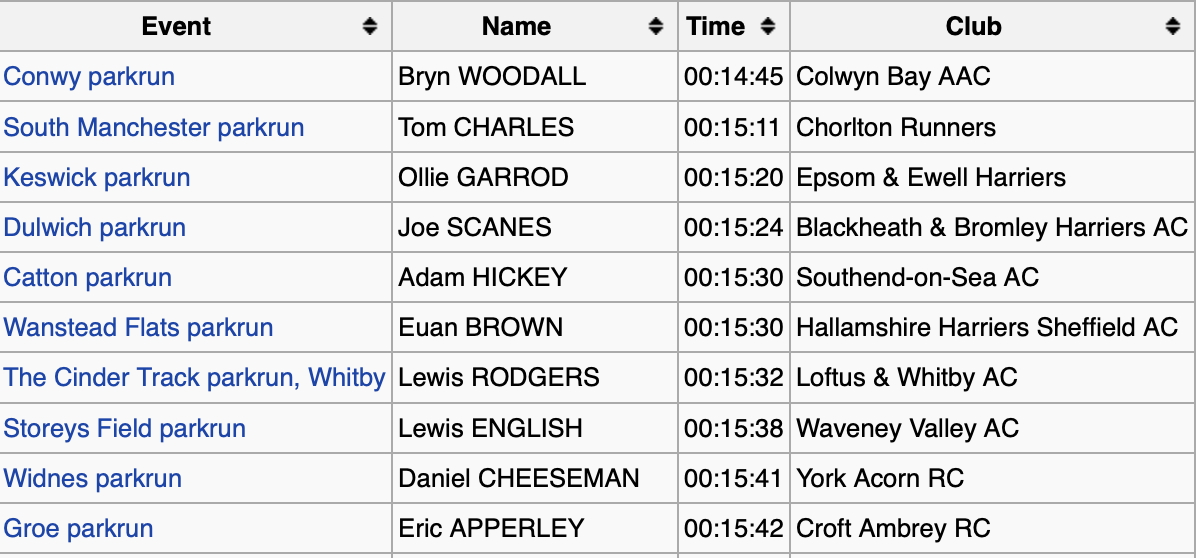
Task: Click the sort arrows in Club column
Action: click(x=1173, y=27)
